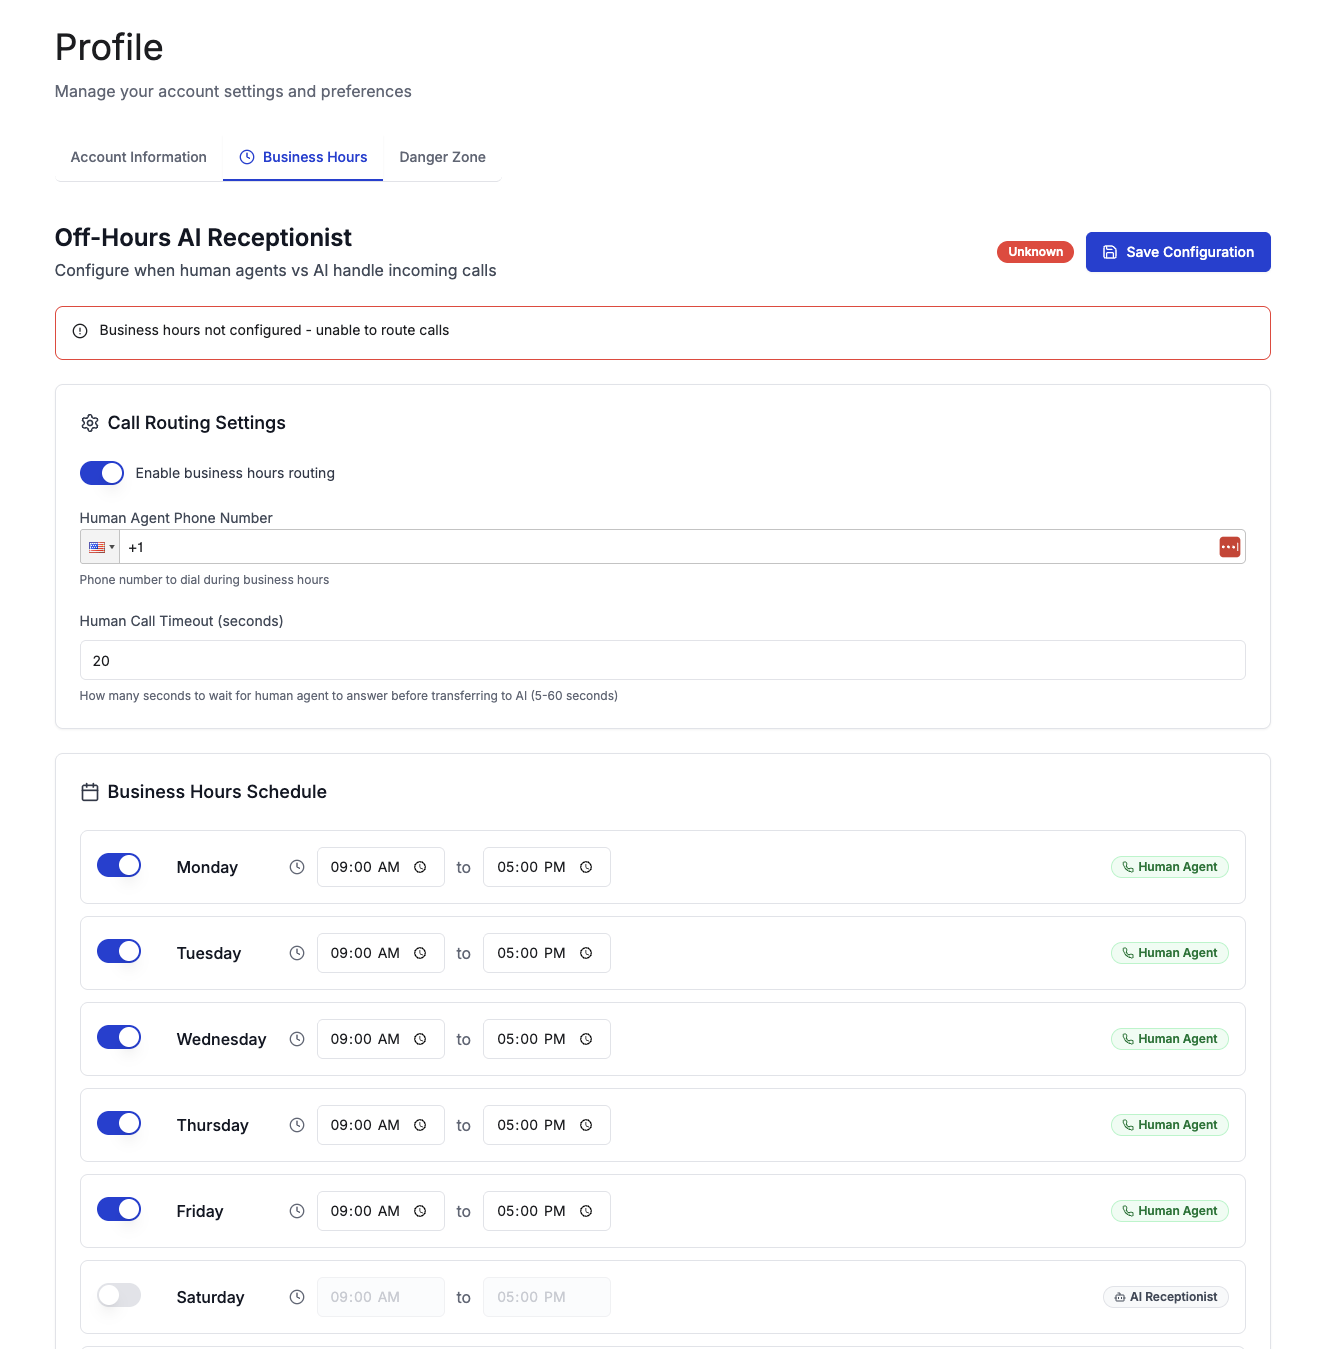Click the Unknown status badge
Image resolution: width=1323 pixels, height=1349 pixels.
tap(1035, 252)
